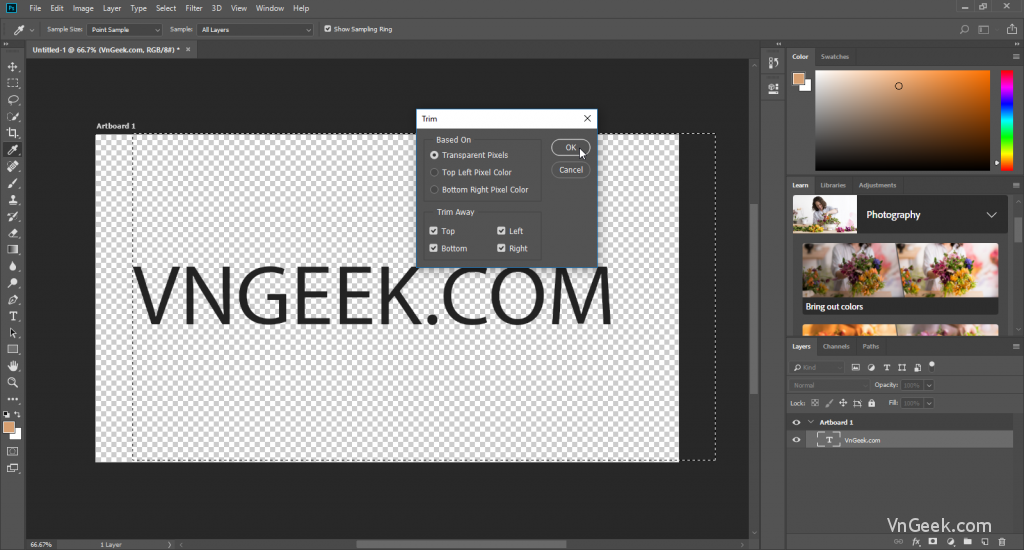Close the Untitled-1 document tab
Image resolution: width=1024 pixels, height=550 pixels.
(188, 50)
